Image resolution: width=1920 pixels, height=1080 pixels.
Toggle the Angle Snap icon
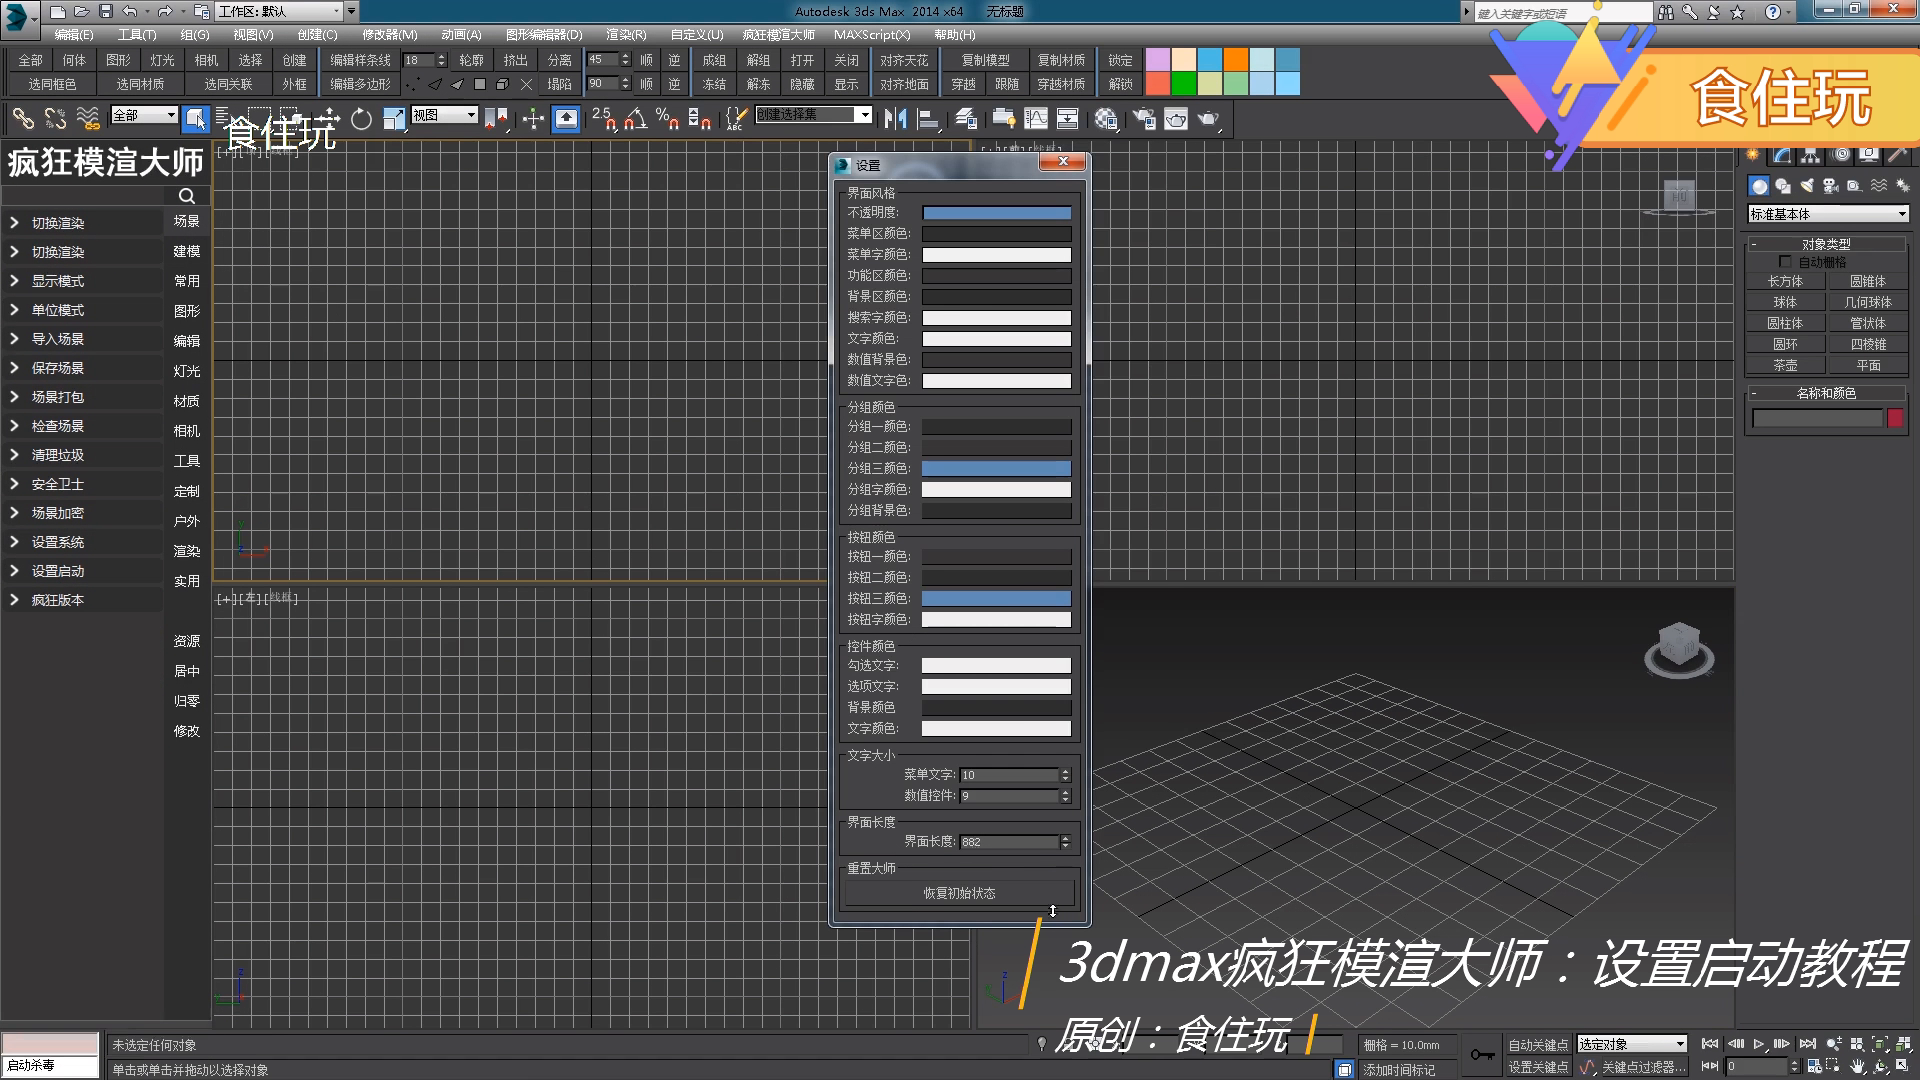point(635,119)
